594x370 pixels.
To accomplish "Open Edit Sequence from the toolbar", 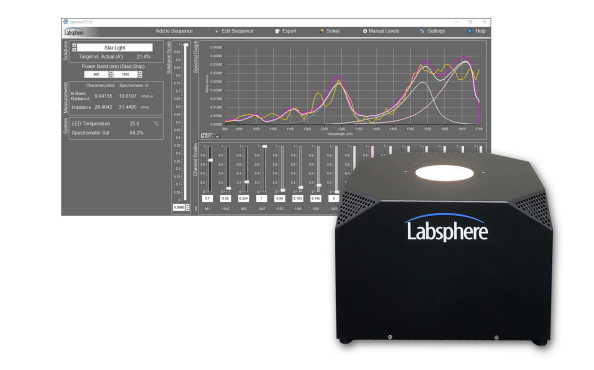I will [x=234, y=31].
